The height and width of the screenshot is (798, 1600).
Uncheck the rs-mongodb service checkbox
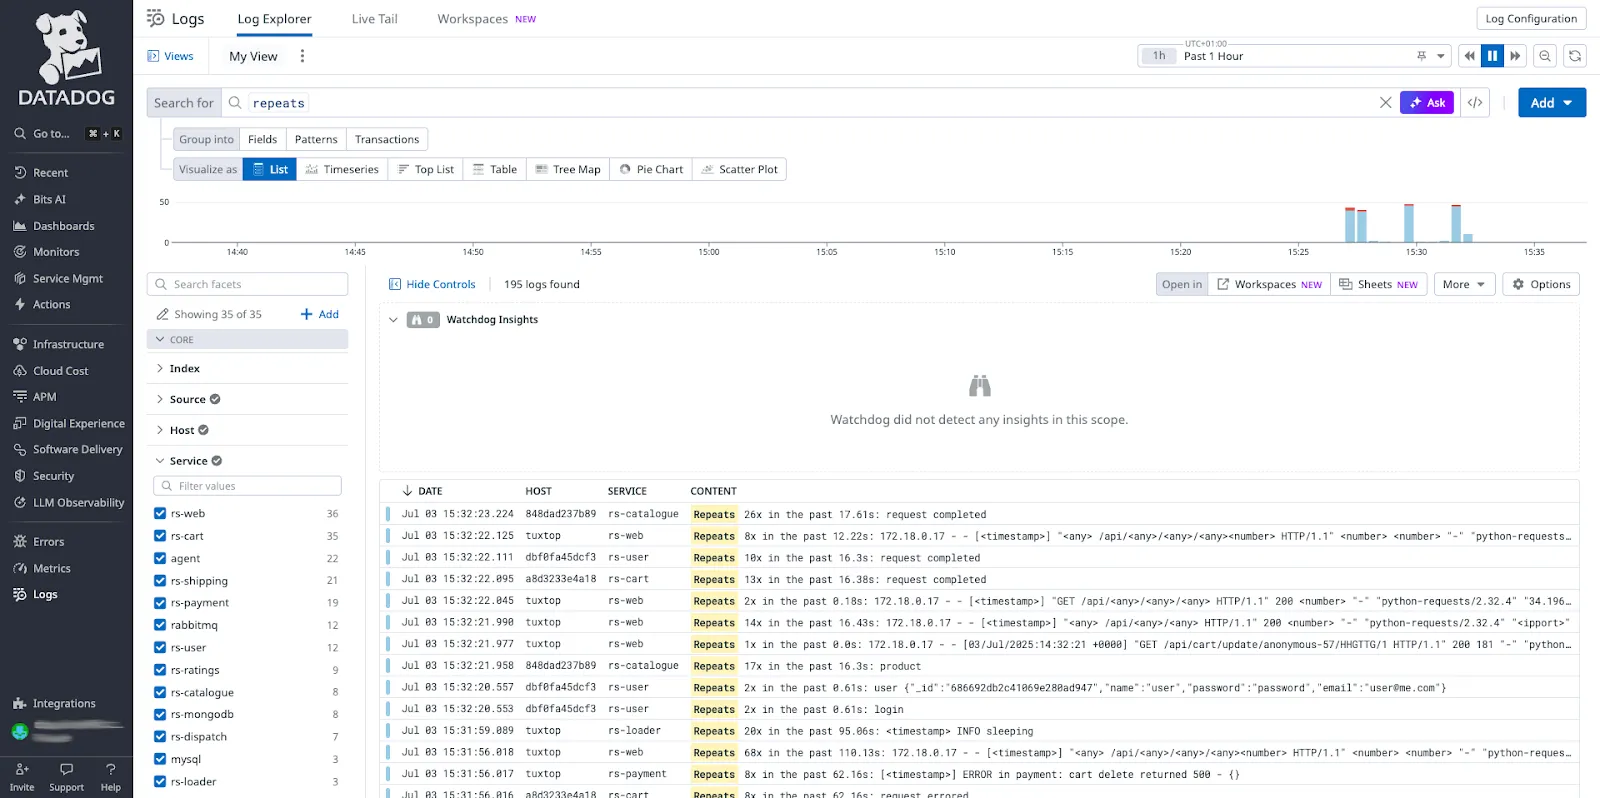160,714
